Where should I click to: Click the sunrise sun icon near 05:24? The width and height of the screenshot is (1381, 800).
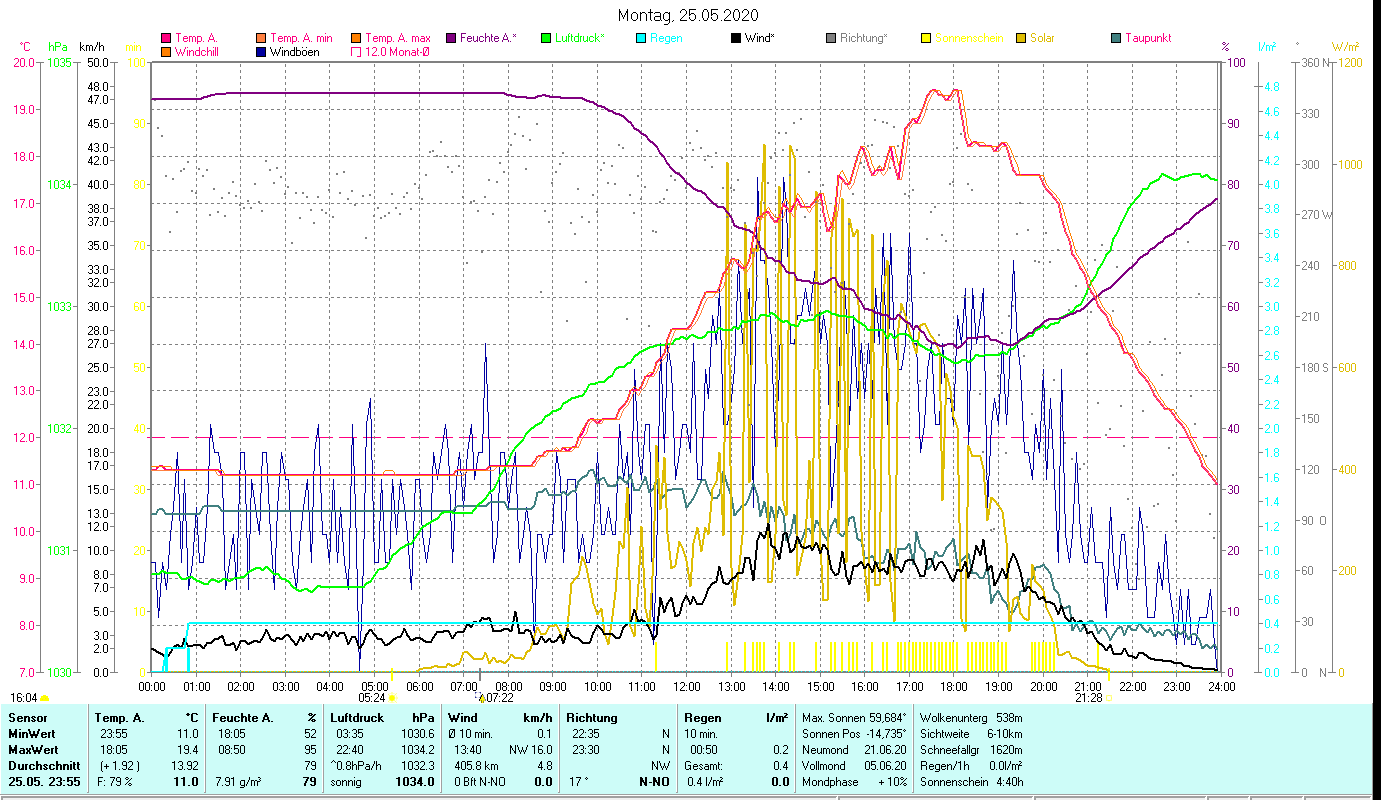click(x=392, y=698)
